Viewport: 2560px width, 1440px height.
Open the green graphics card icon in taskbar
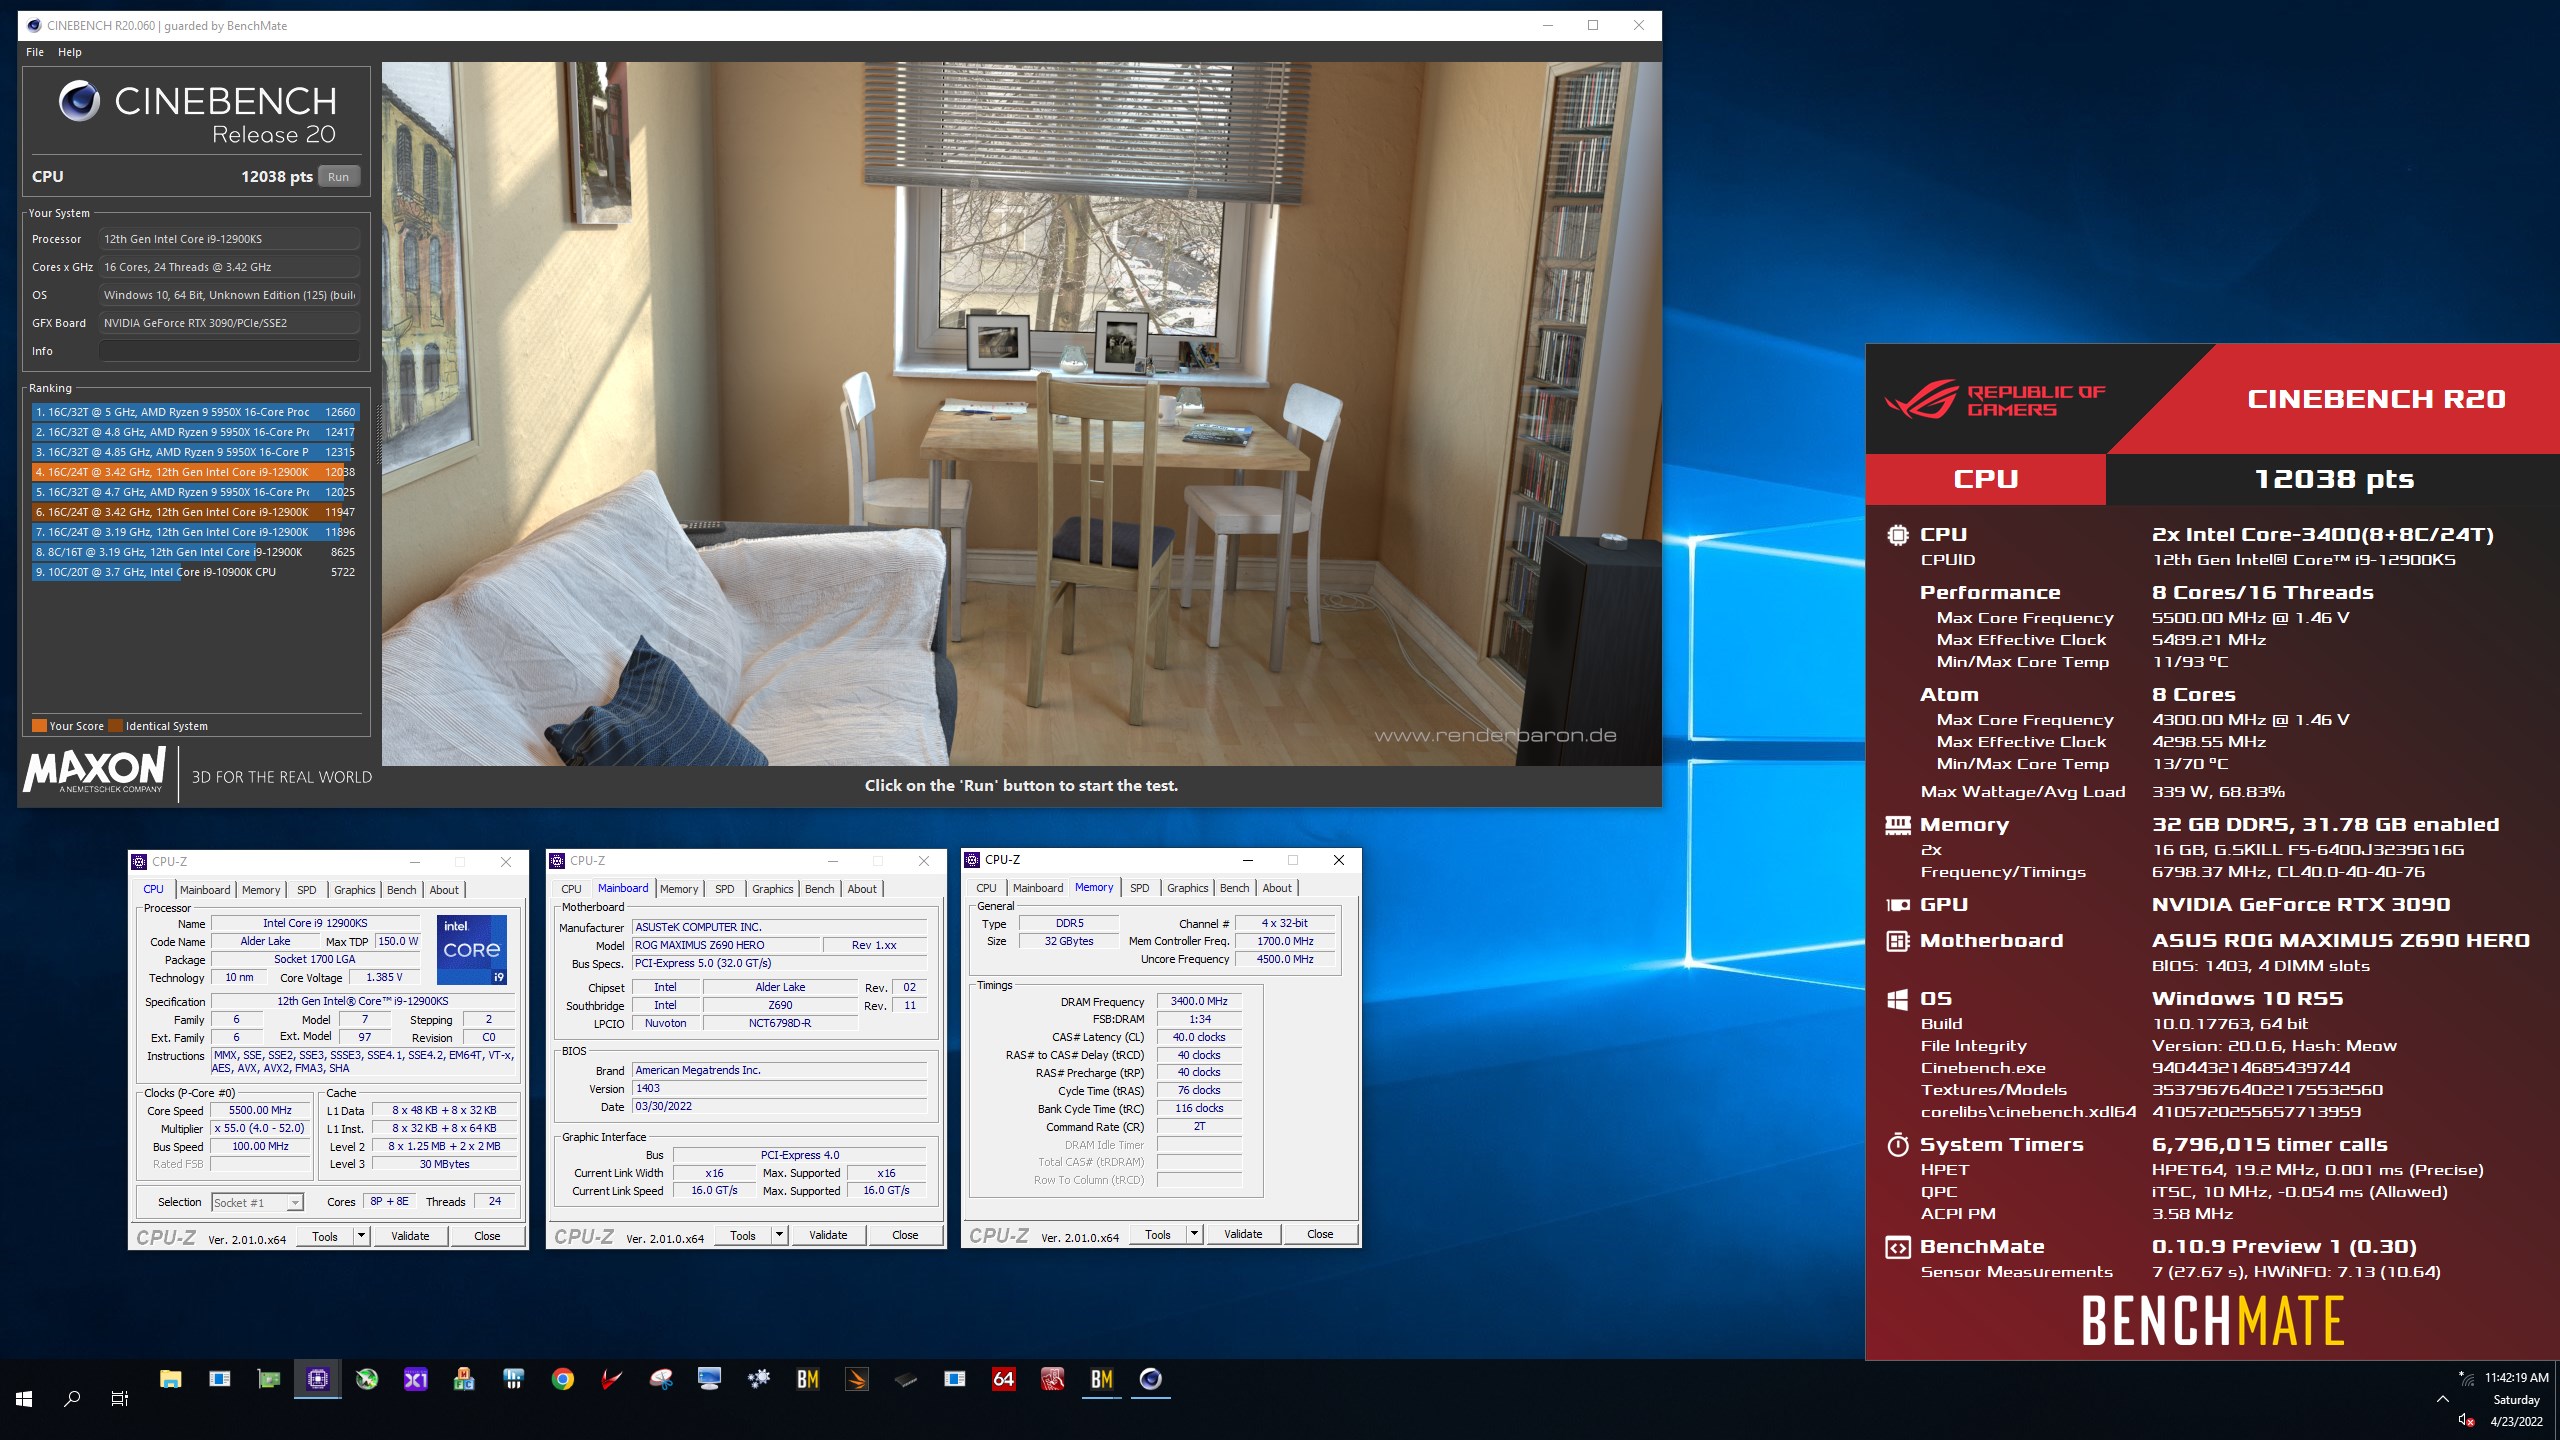(x=269, y=1380)
